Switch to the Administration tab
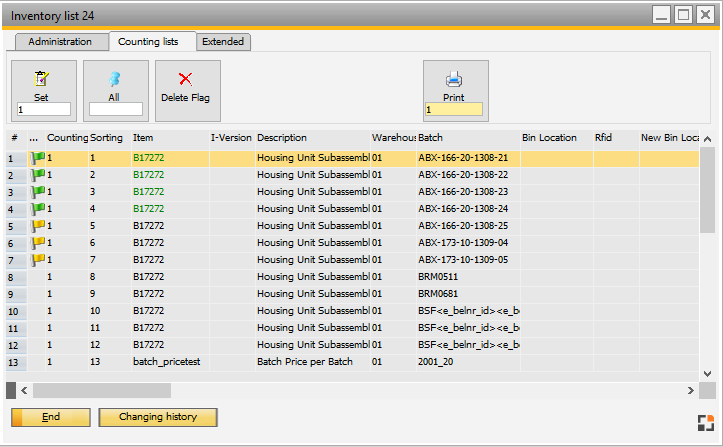The image size is (723, 447). [x=60, y=42]
